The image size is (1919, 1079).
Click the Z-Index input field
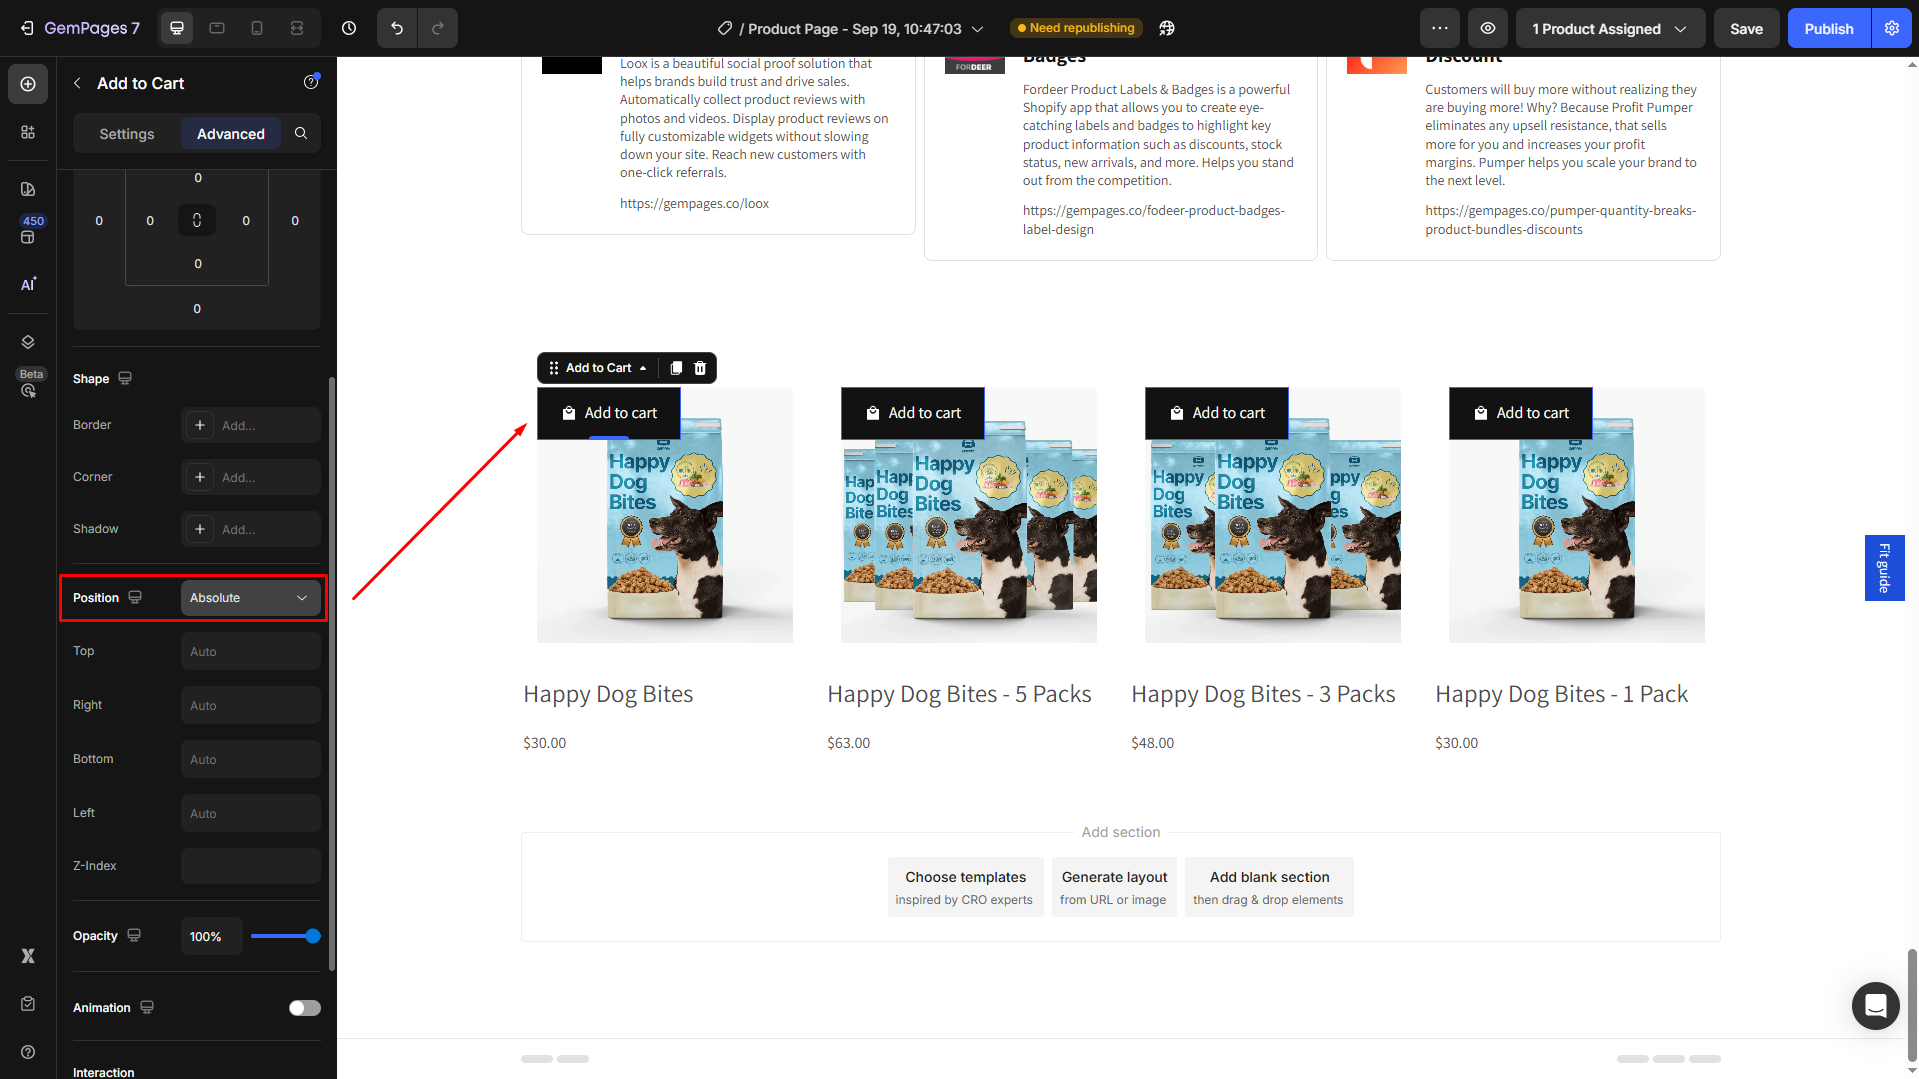250,866
